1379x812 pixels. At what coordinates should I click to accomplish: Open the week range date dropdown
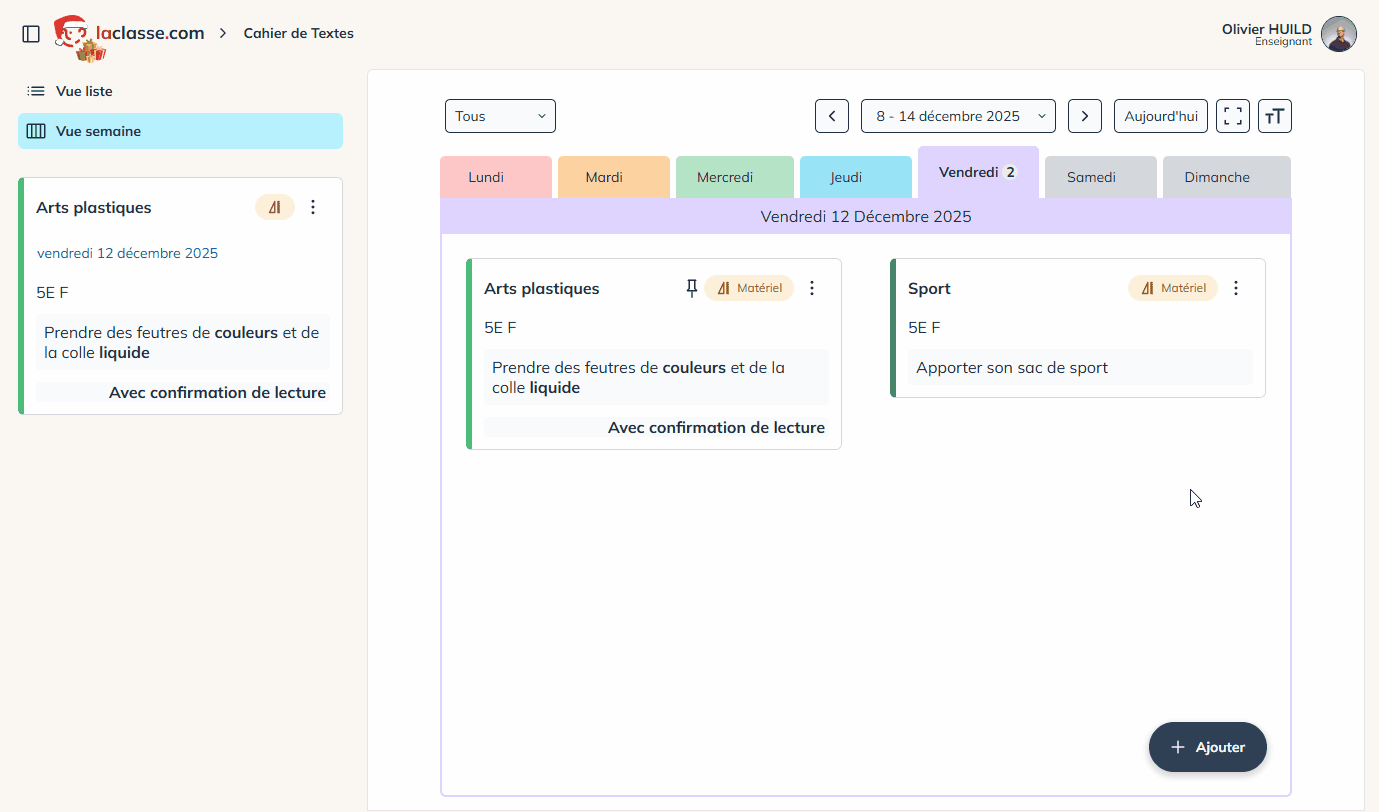pos(958,116)
